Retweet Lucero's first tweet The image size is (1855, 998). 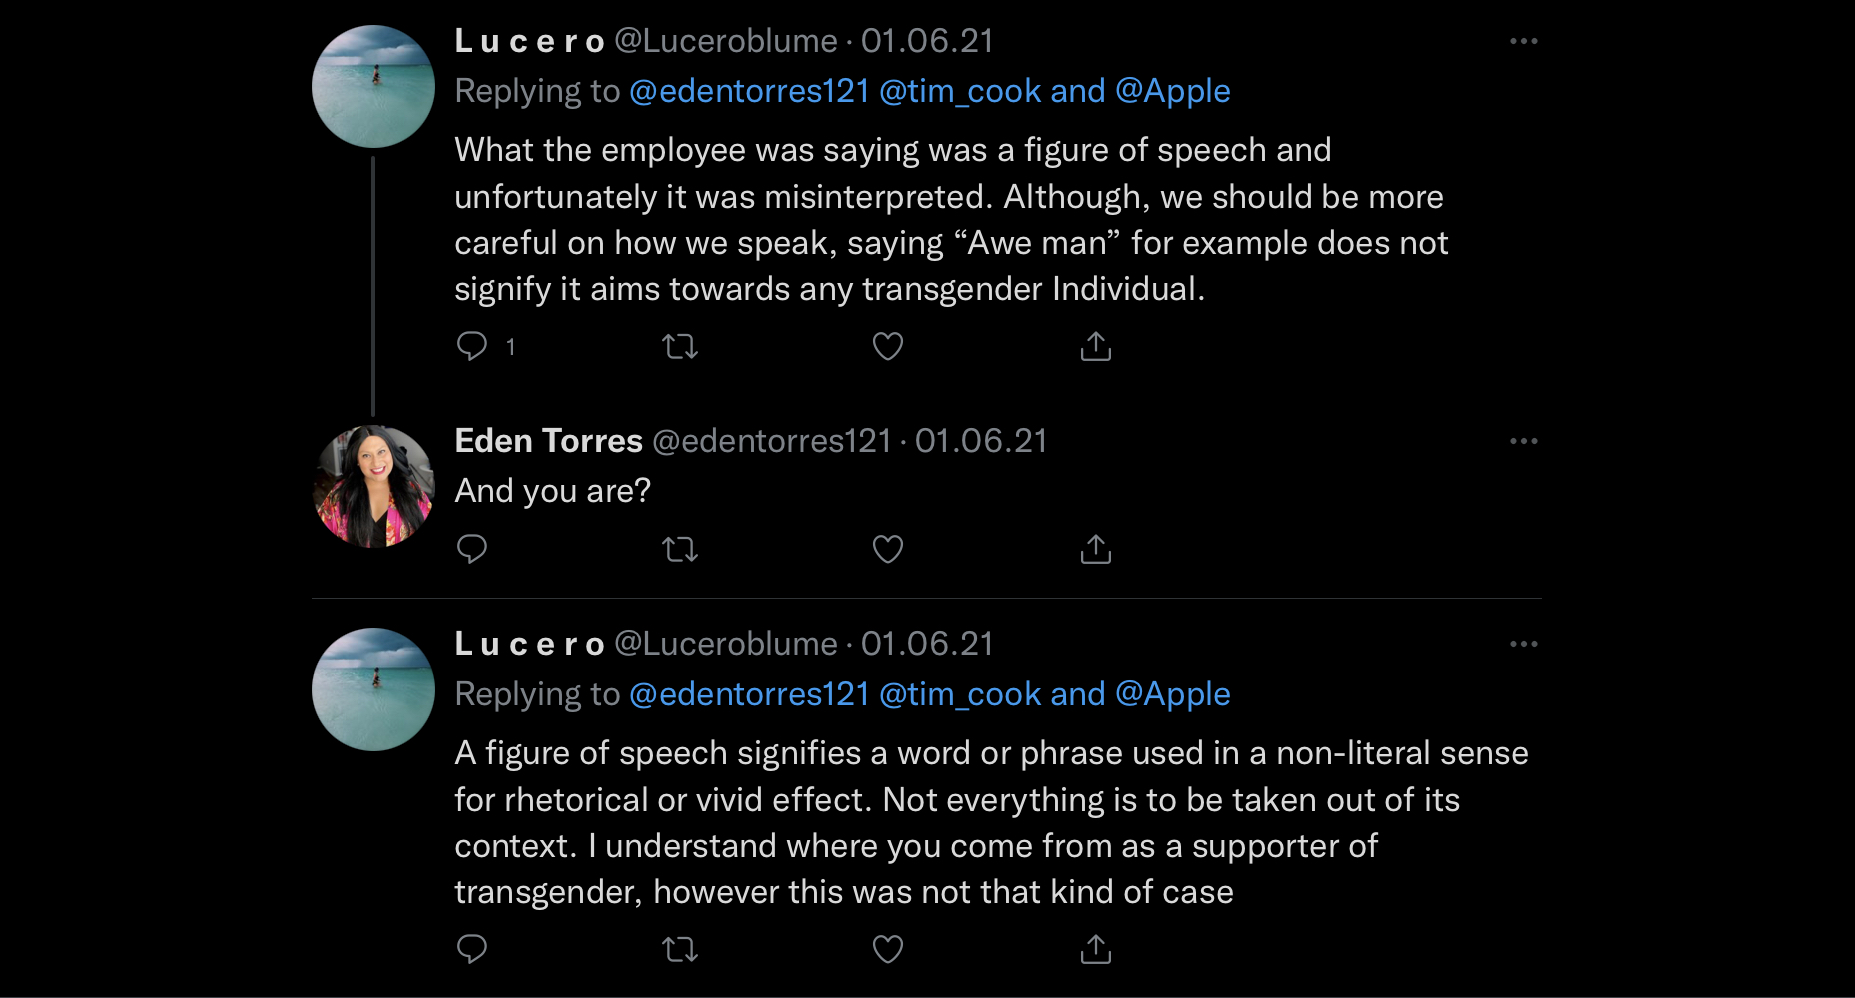pos(680,346)
